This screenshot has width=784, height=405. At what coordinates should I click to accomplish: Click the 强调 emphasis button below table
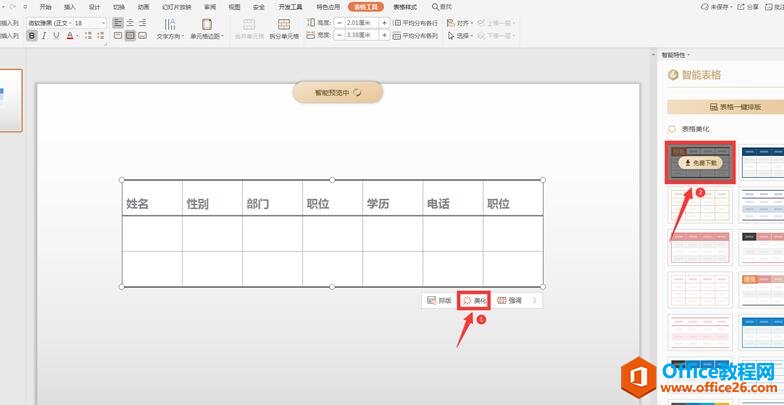(510, 300)
